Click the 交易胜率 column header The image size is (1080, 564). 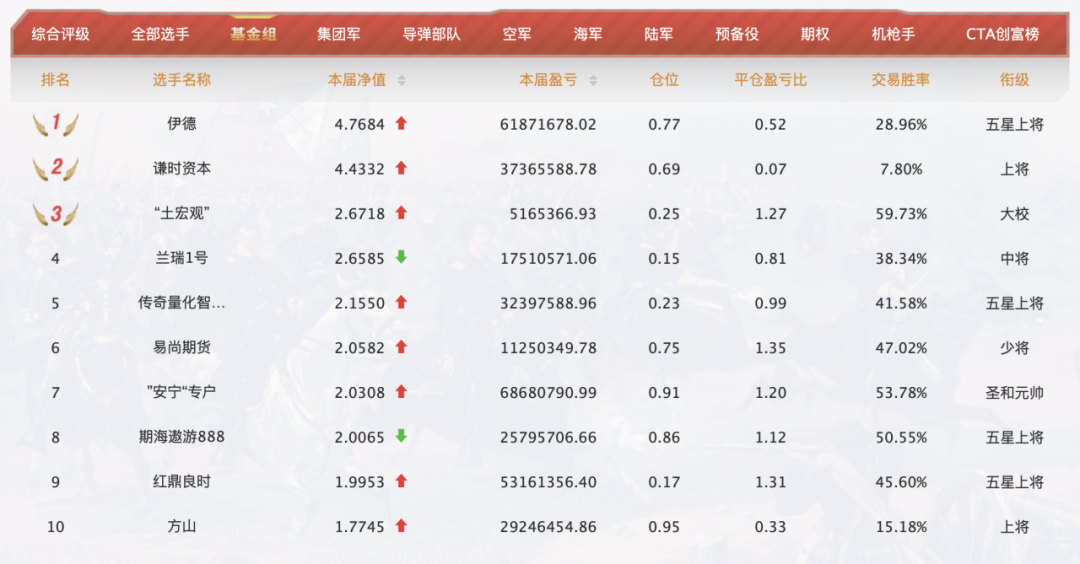click(x=900, y=80)
